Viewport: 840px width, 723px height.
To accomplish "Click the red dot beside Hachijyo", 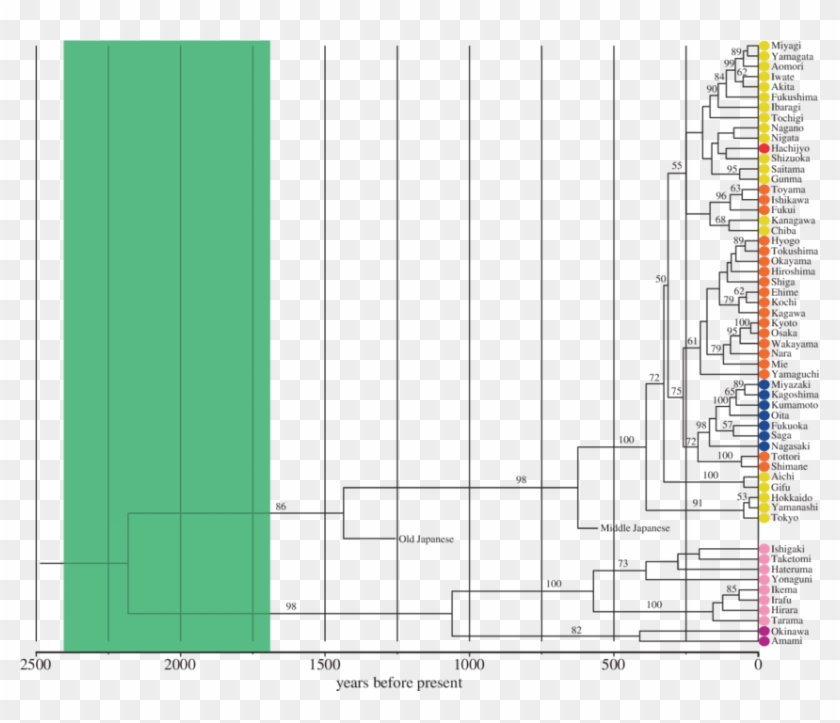I will [x=764, y=148].
